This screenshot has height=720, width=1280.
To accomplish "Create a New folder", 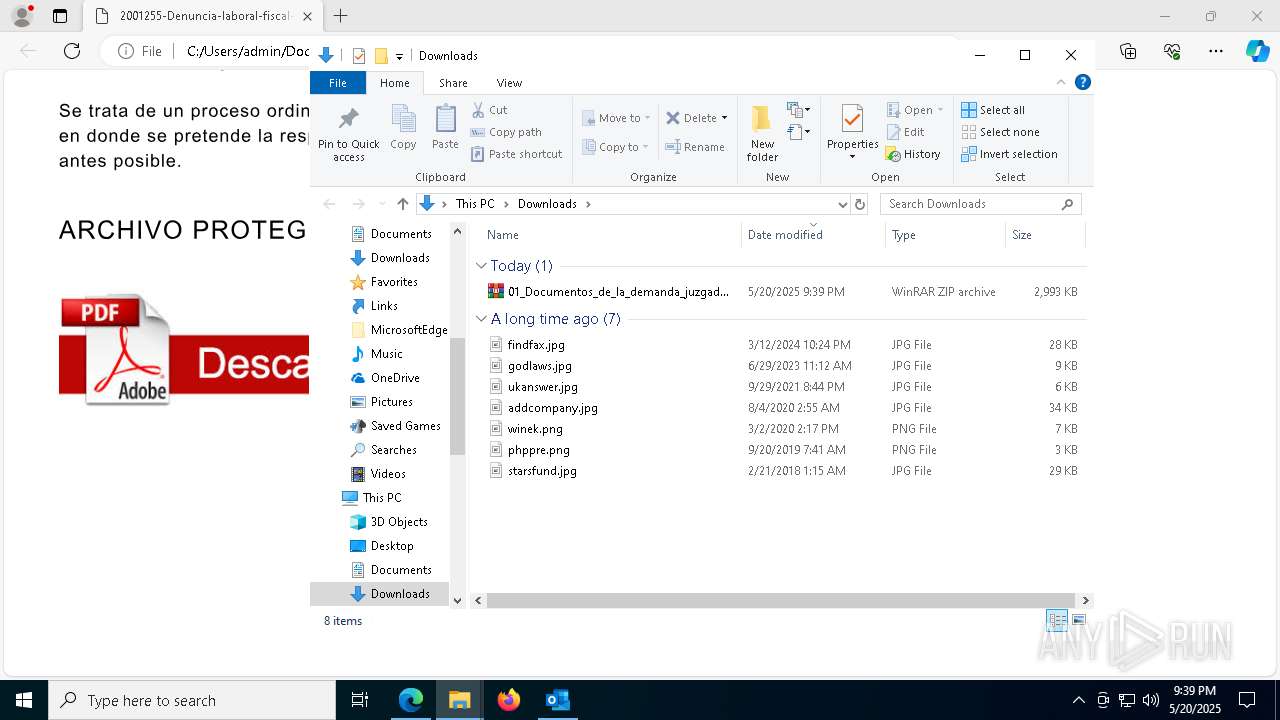I will [x=762, y=132].
